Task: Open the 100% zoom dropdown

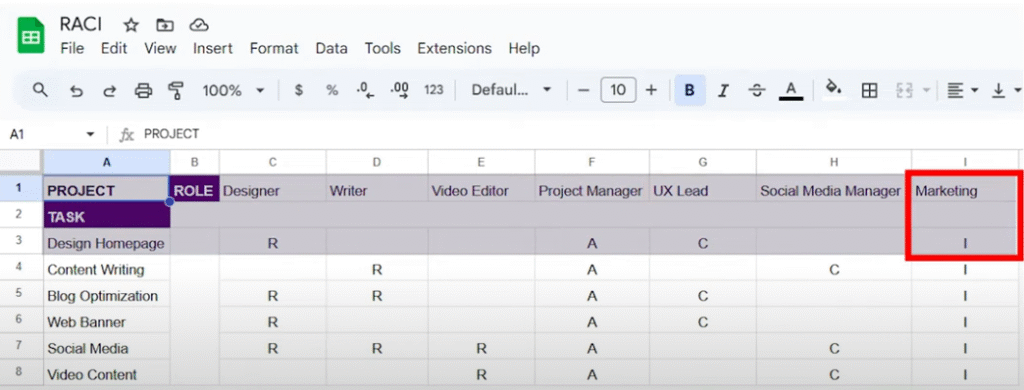Action: point(233,90)
